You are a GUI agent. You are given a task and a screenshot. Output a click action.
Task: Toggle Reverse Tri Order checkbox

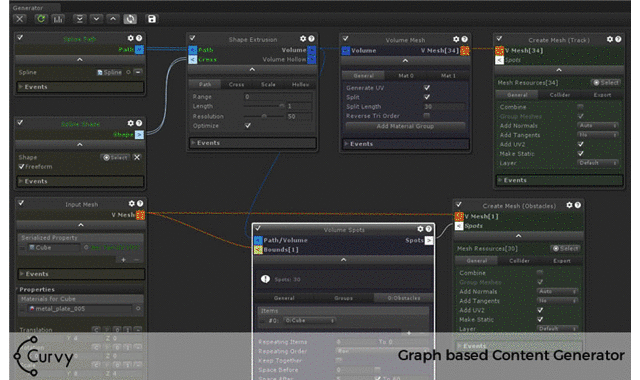point(427,116)
